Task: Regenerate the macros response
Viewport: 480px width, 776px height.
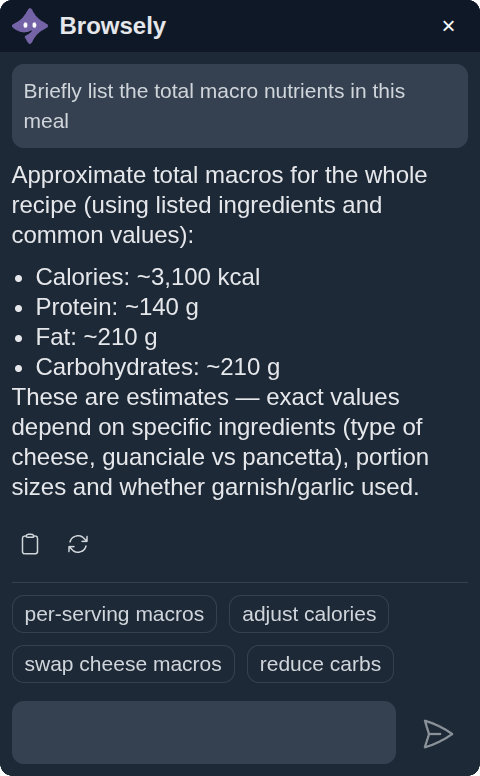Action: point(78,544)
